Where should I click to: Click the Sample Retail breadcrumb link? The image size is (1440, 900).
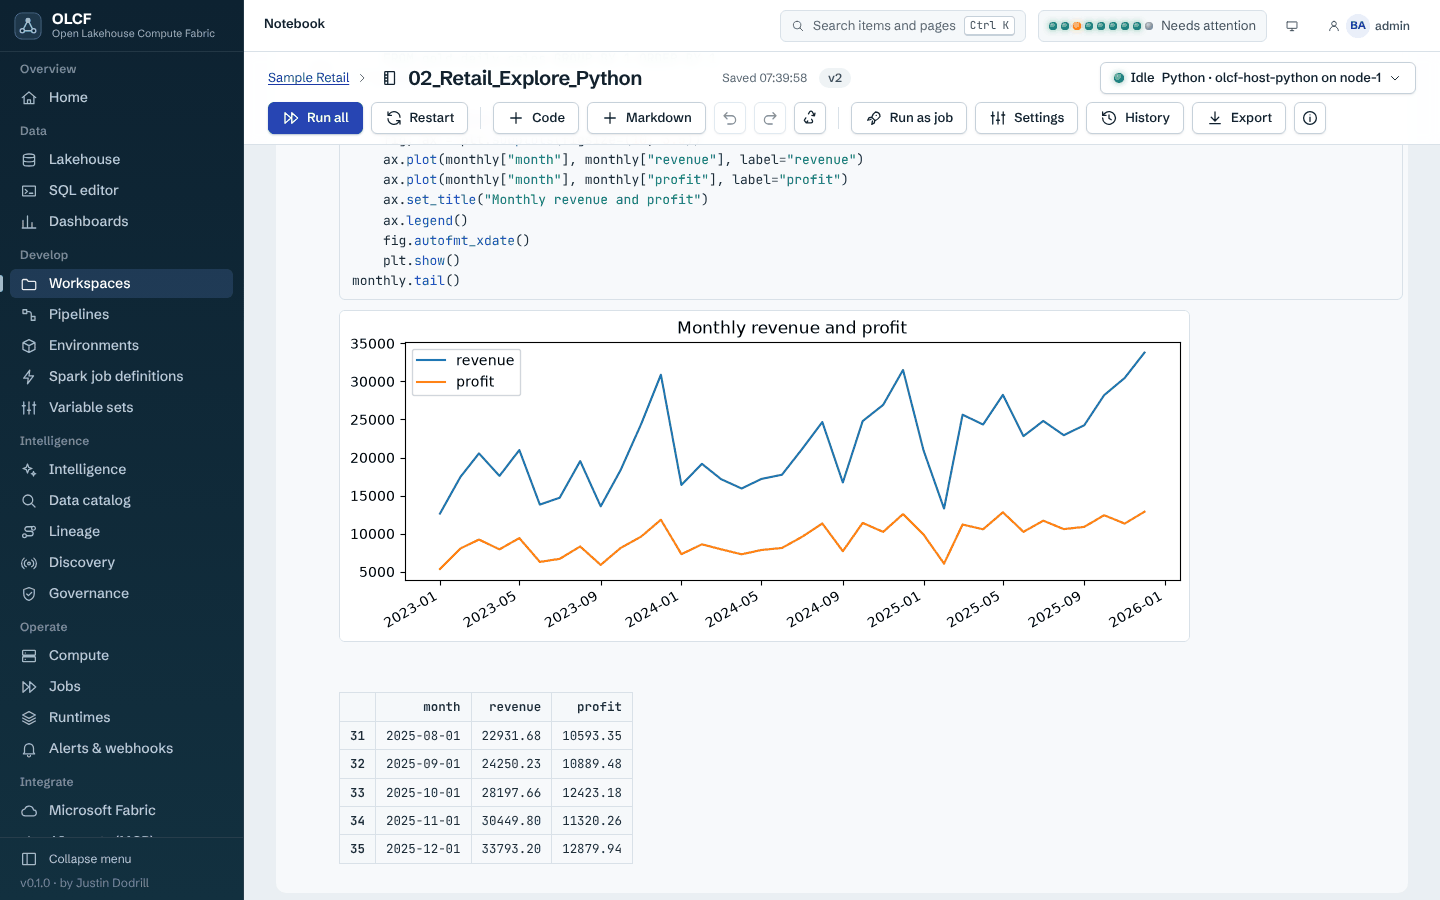308,78
